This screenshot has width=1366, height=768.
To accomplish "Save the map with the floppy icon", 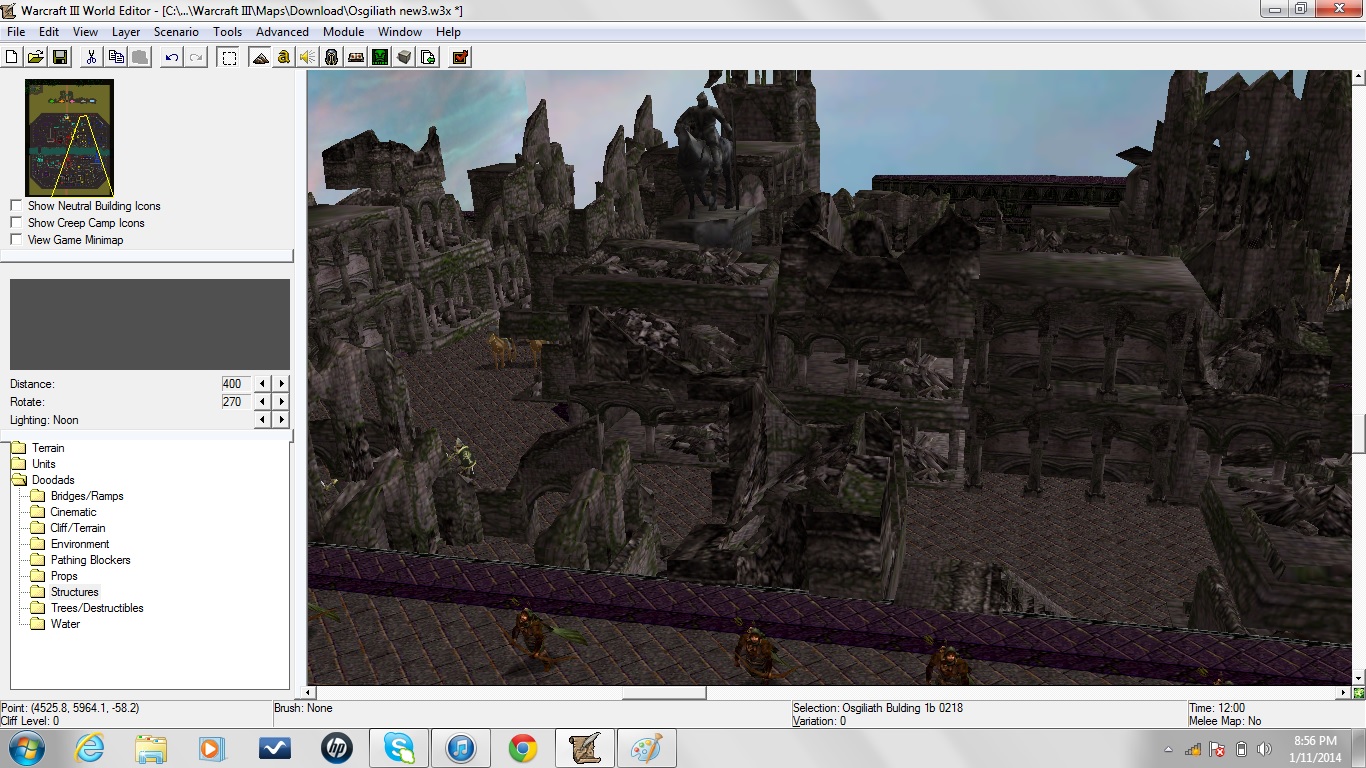I will click(59, 57).
